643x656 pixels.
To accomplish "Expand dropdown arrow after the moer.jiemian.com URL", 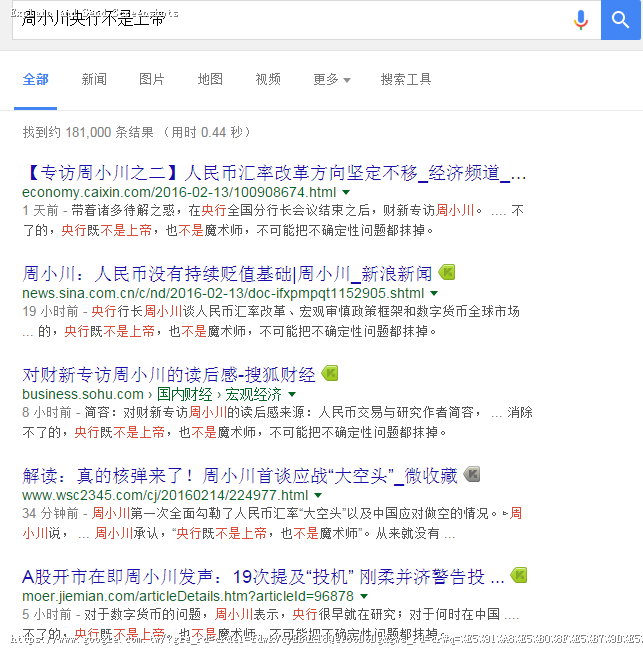I will 364,596.
